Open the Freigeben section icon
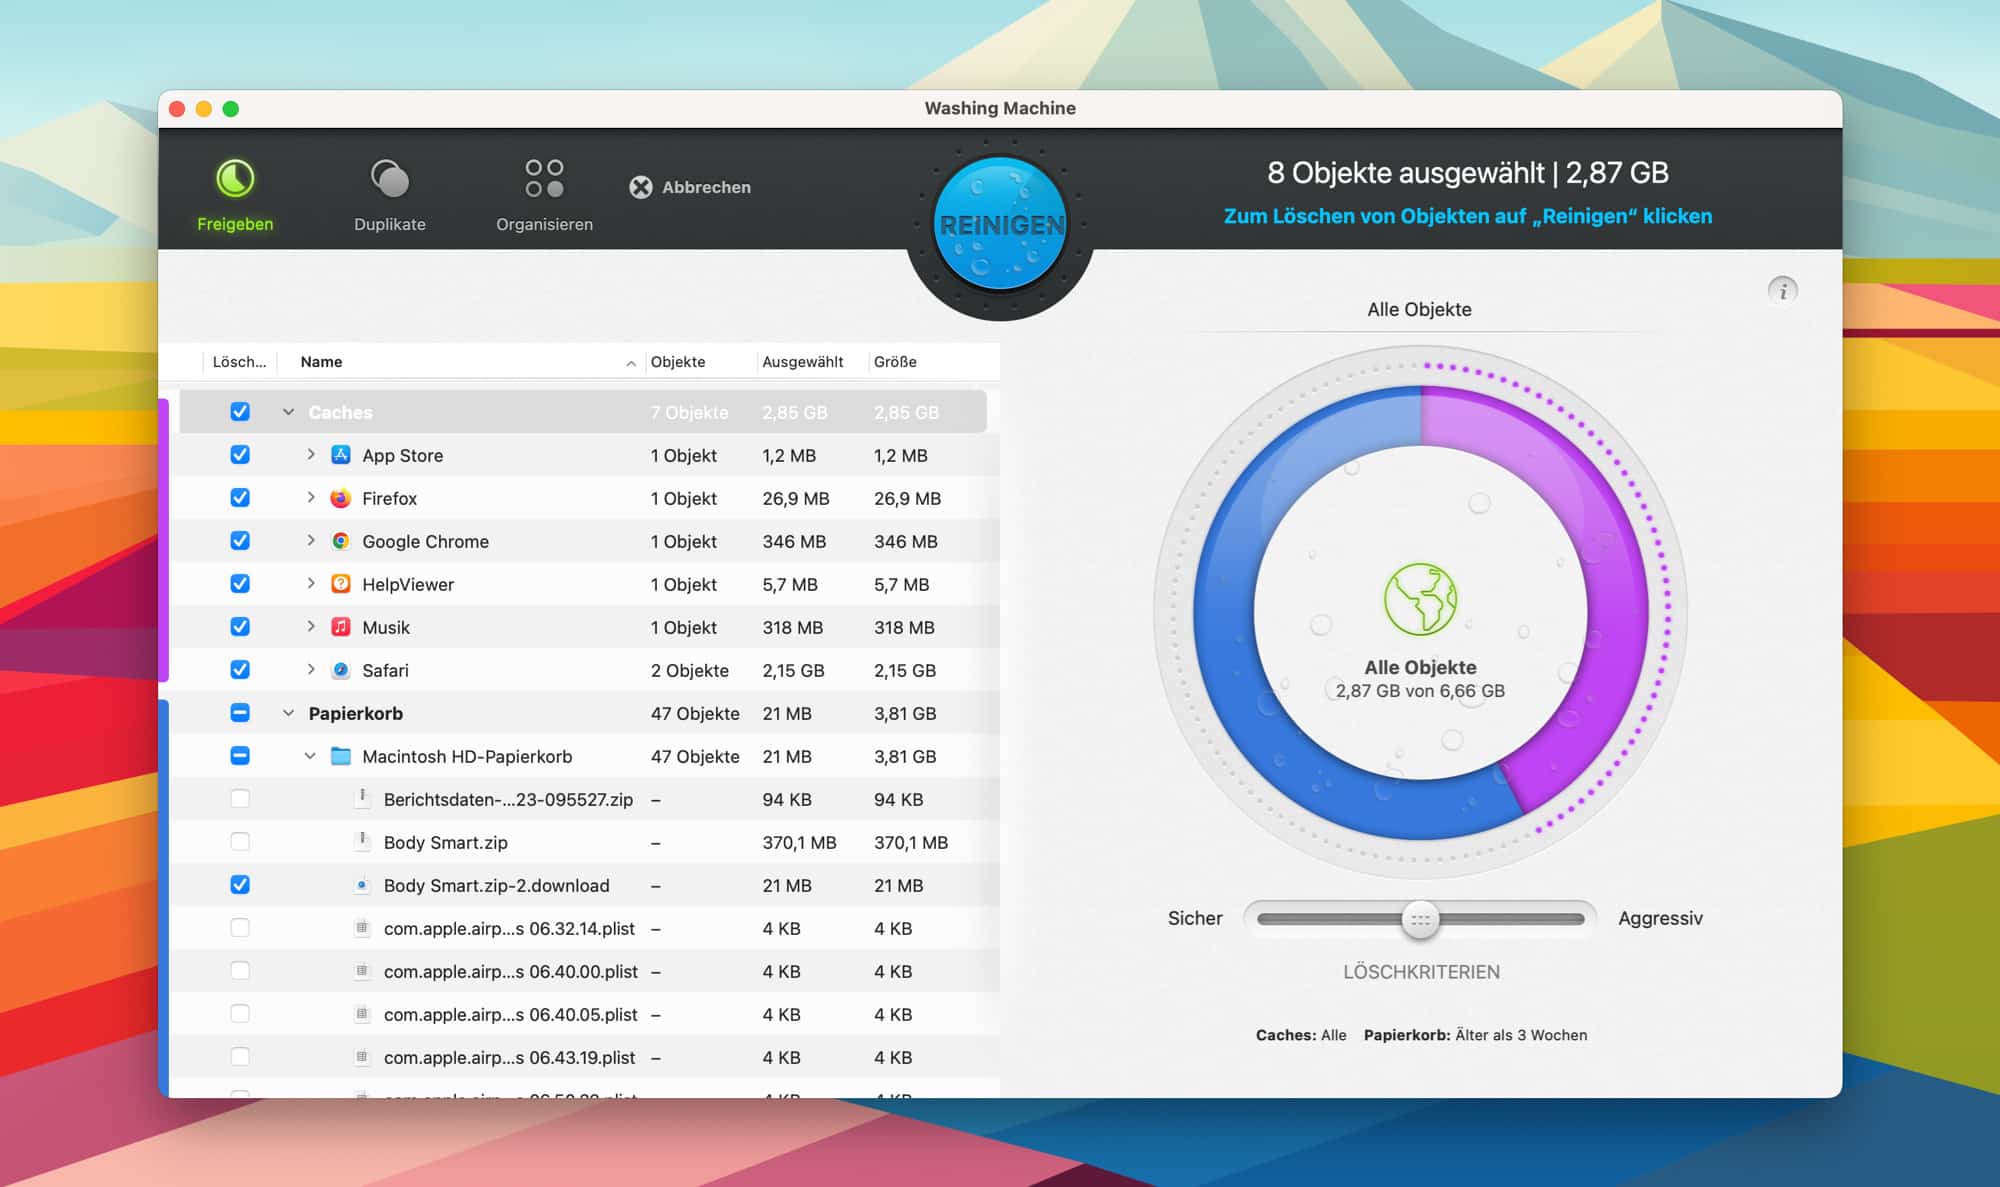This screenshot has height=1187, width=2000. [235, 180]
